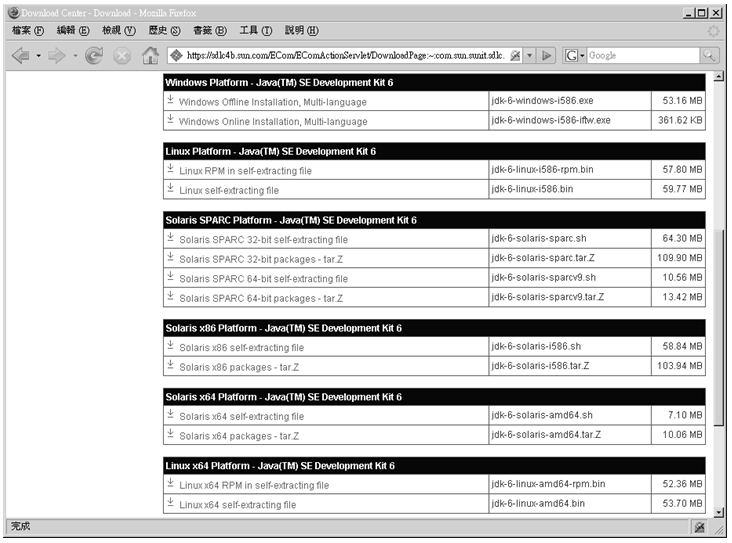Click download arrow icon beside Solaris SPARC 32-bit self-extracting
Screen dimensions: 732x543
click(x=170, y=237)
